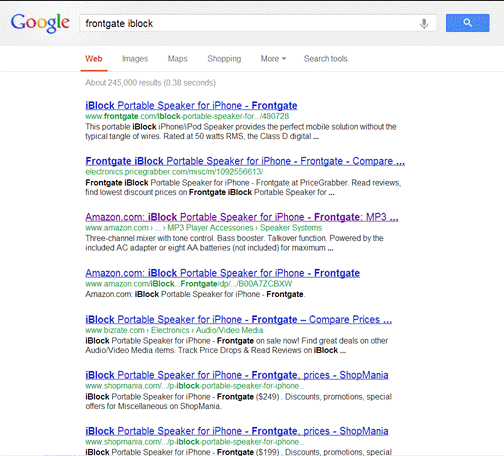504x456 pixels.
Task: Select the Web tab
Action: coord(94,59)
